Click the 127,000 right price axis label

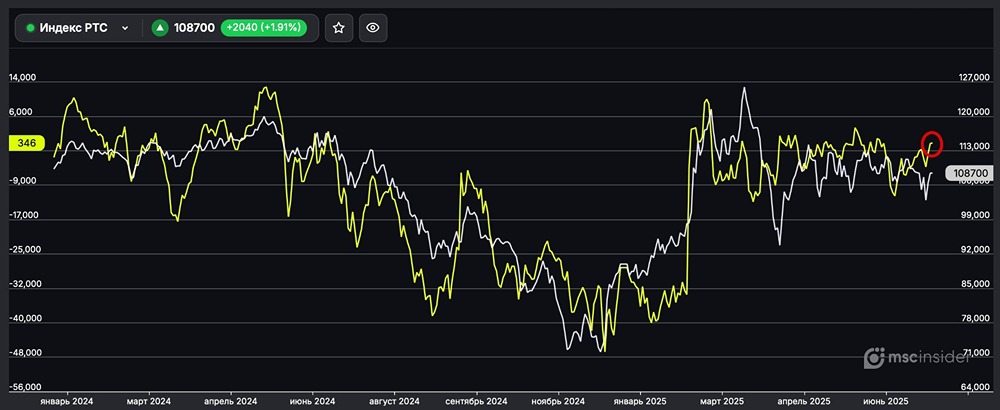pos(972,78)
